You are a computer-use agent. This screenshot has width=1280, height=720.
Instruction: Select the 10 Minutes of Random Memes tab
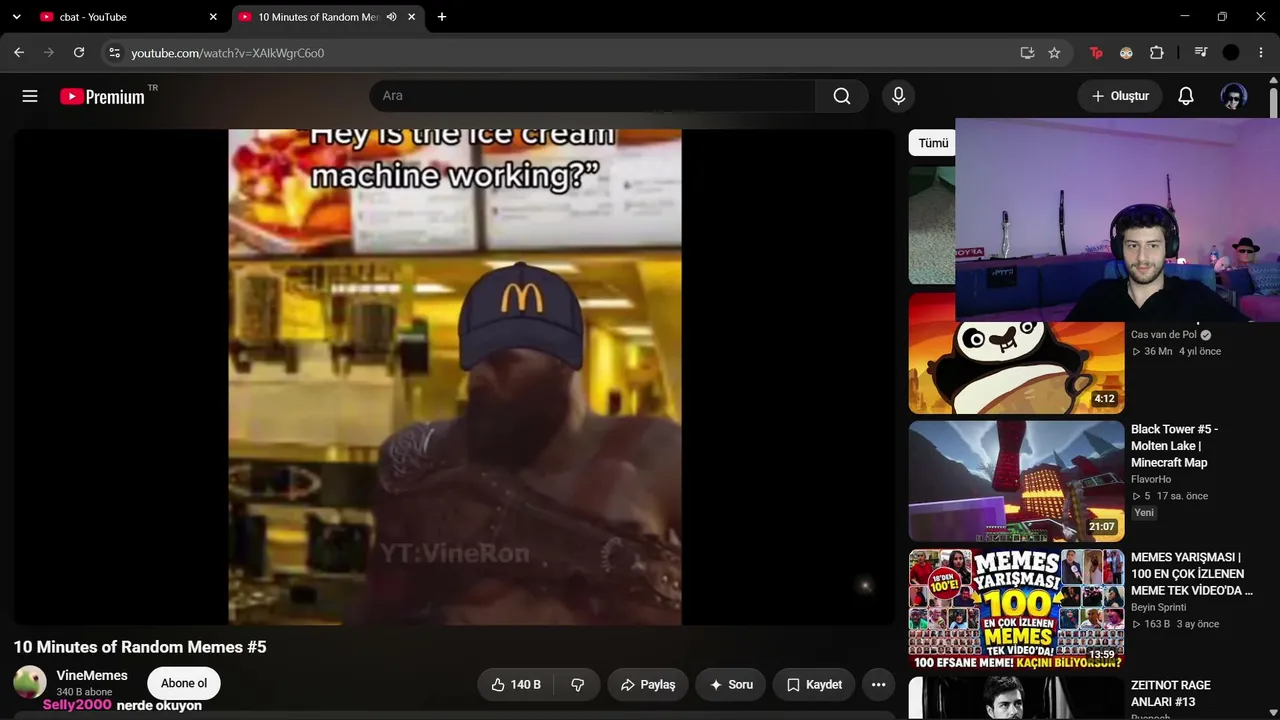(327, 17)
